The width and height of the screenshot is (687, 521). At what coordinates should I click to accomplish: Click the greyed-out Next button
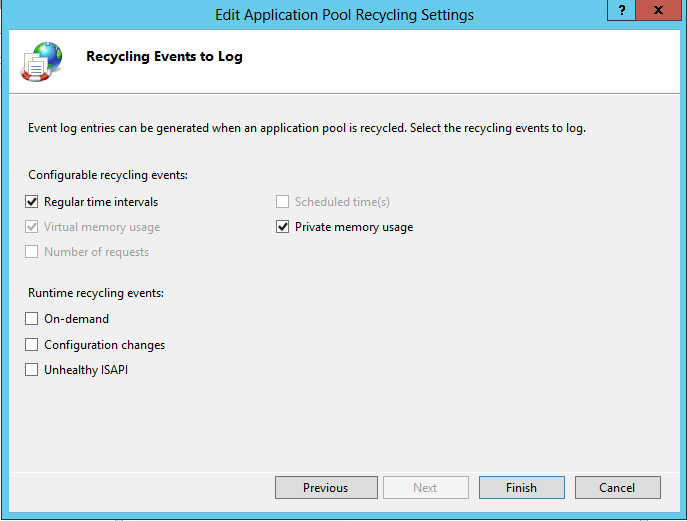425,488
